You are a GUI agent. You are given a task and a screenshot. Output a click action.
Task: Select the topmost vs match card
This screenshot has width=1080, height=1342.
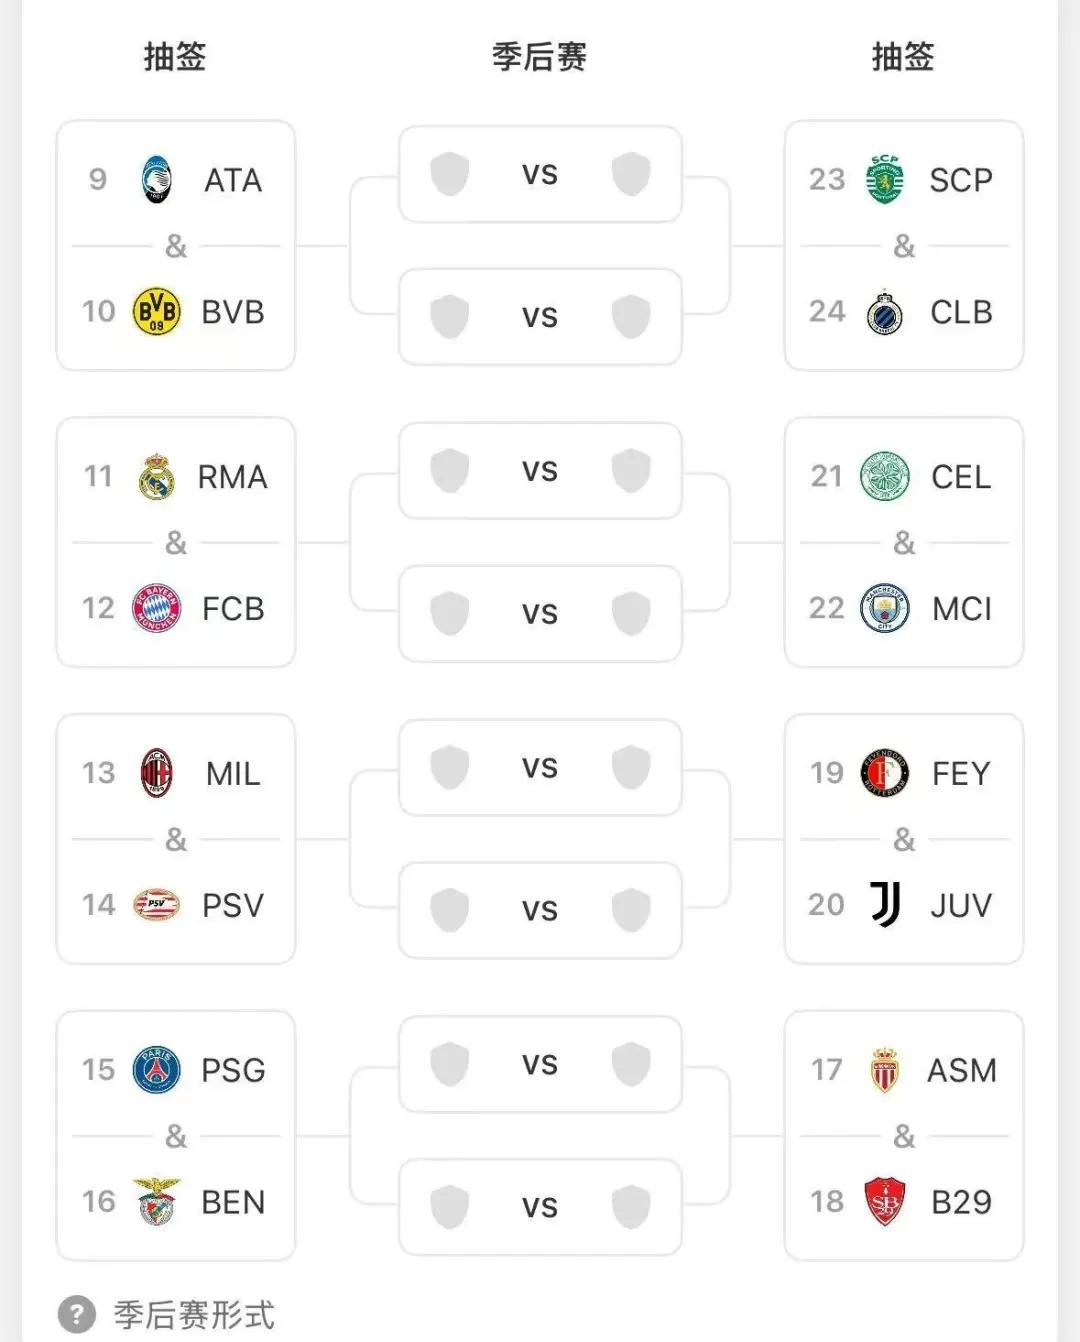(540, 174)
